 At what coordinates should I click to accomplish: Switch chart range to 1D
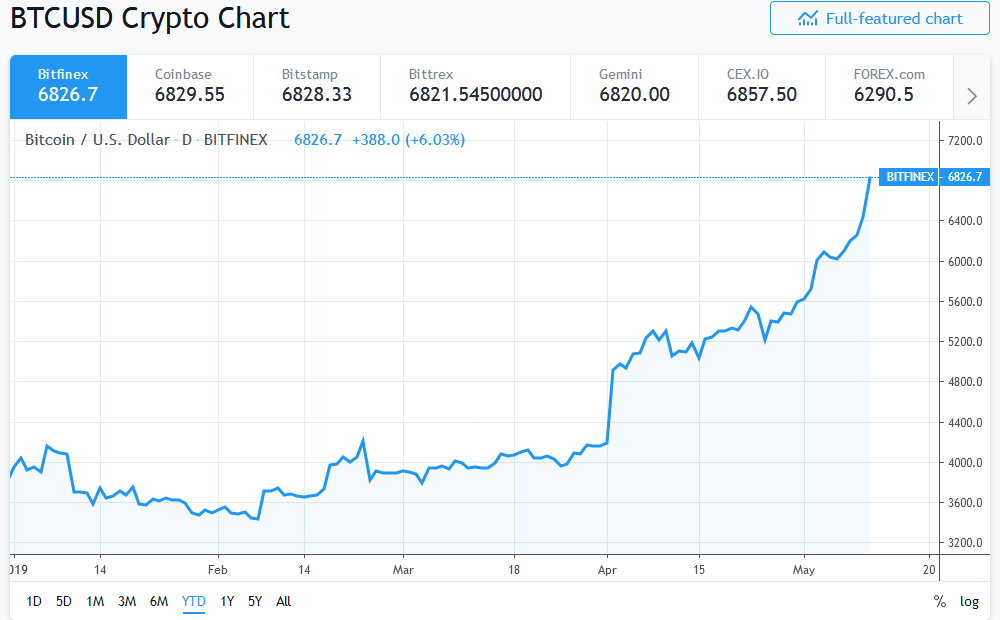pos(33,601)
